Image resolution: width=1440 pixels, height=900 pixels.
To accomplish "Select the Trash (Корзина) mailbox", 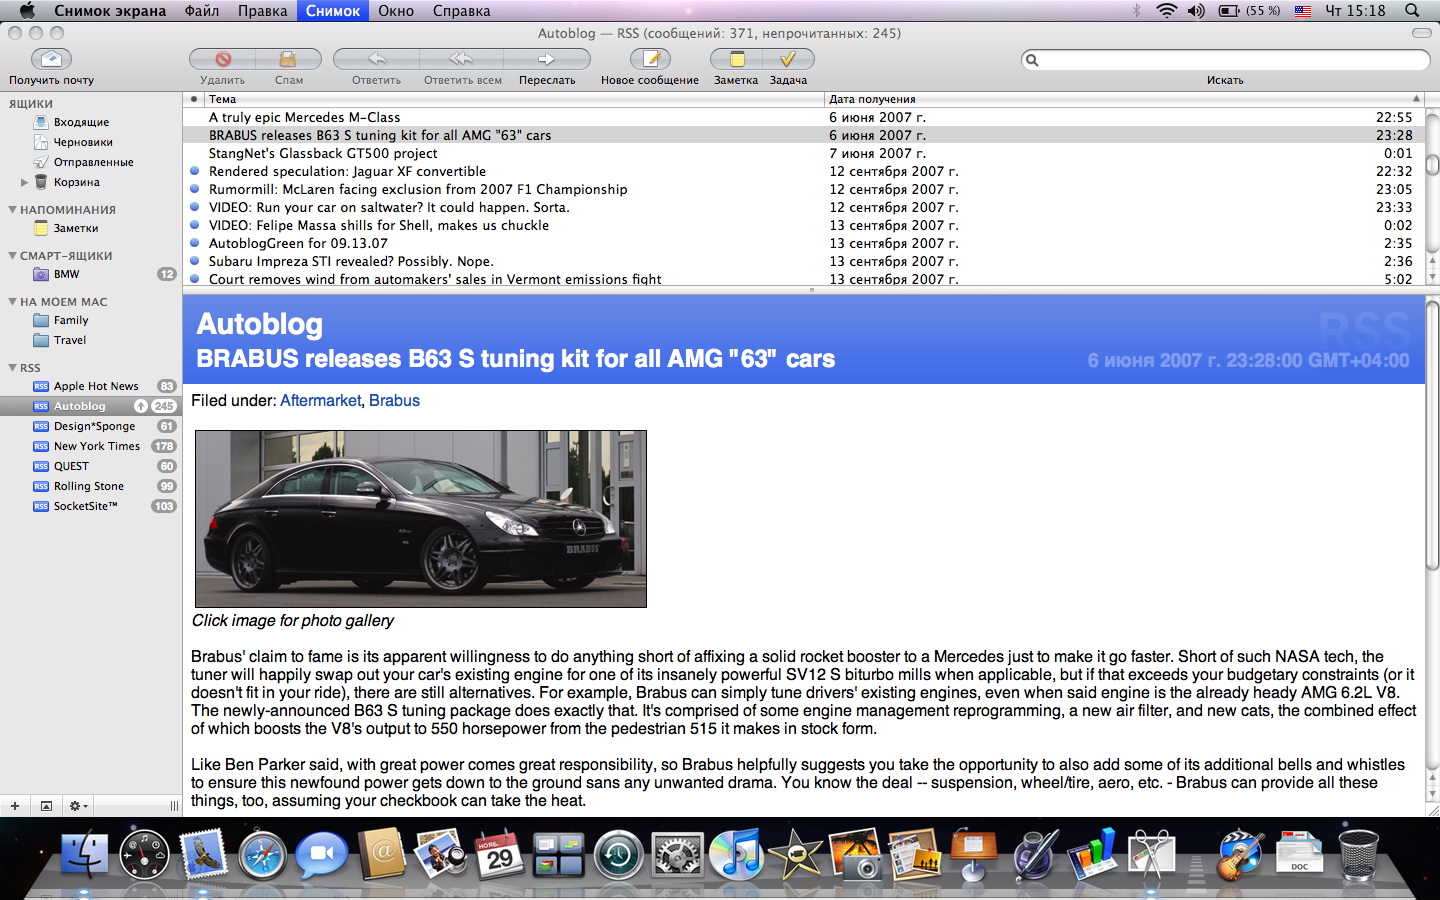I will (x=76, y=182).
